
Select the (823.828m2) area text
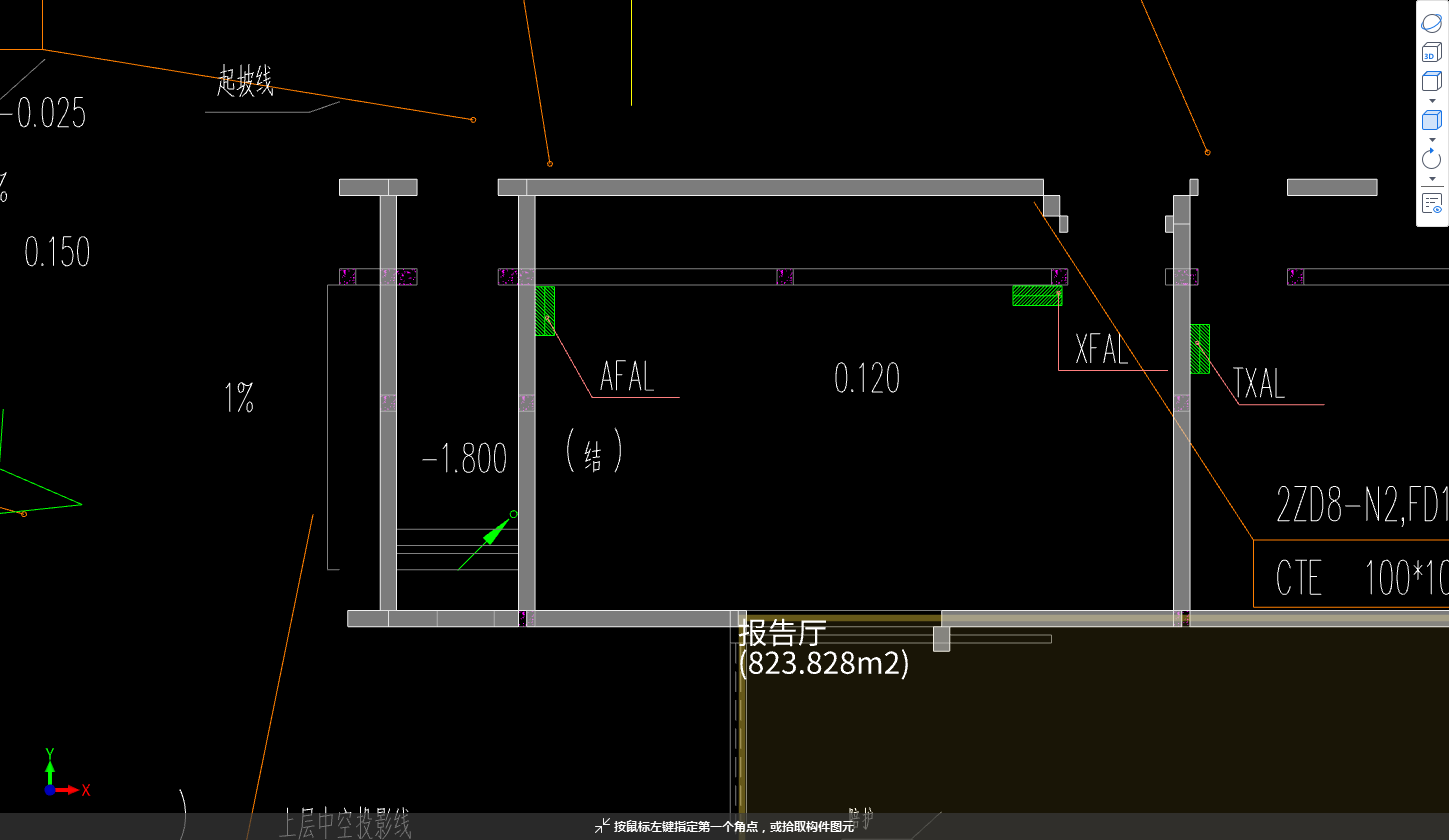824,663
